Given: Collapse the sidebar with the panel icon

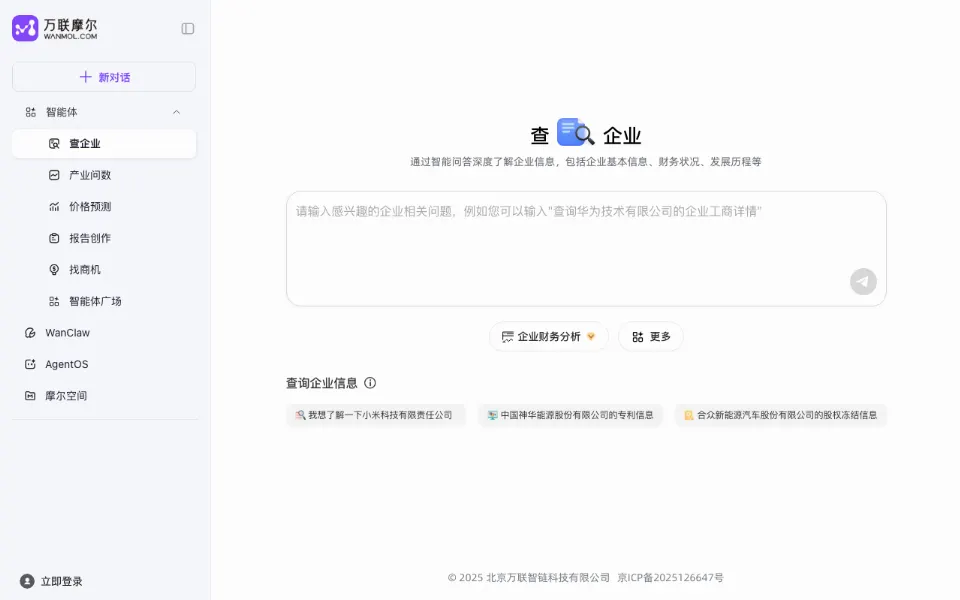Looking at the screenshot, I should point(188,29).
